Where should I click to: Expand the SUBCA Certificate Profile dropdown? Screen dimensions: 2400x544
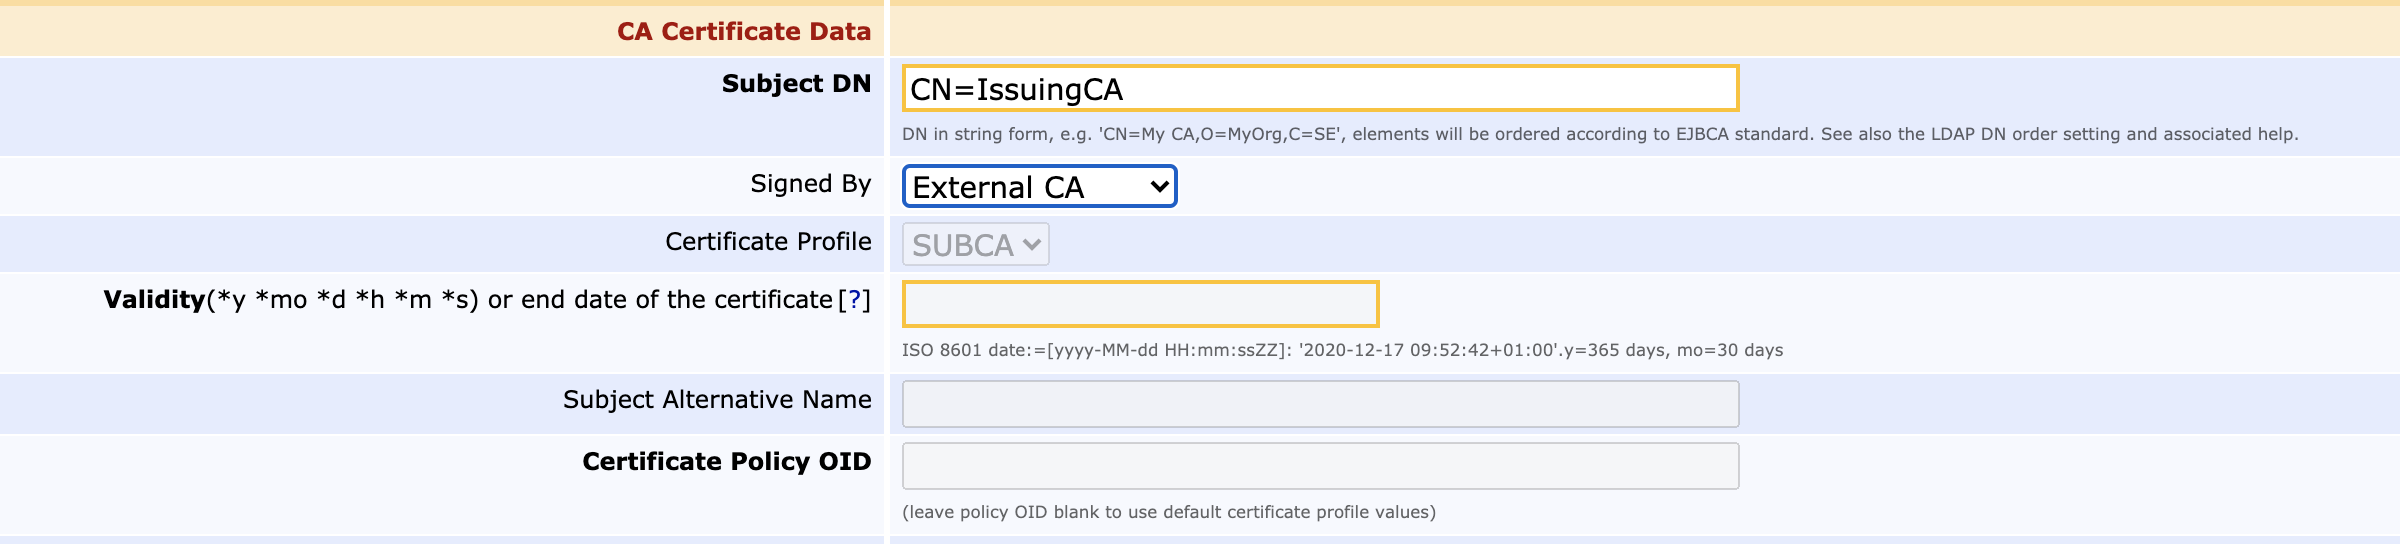[974, 245]
